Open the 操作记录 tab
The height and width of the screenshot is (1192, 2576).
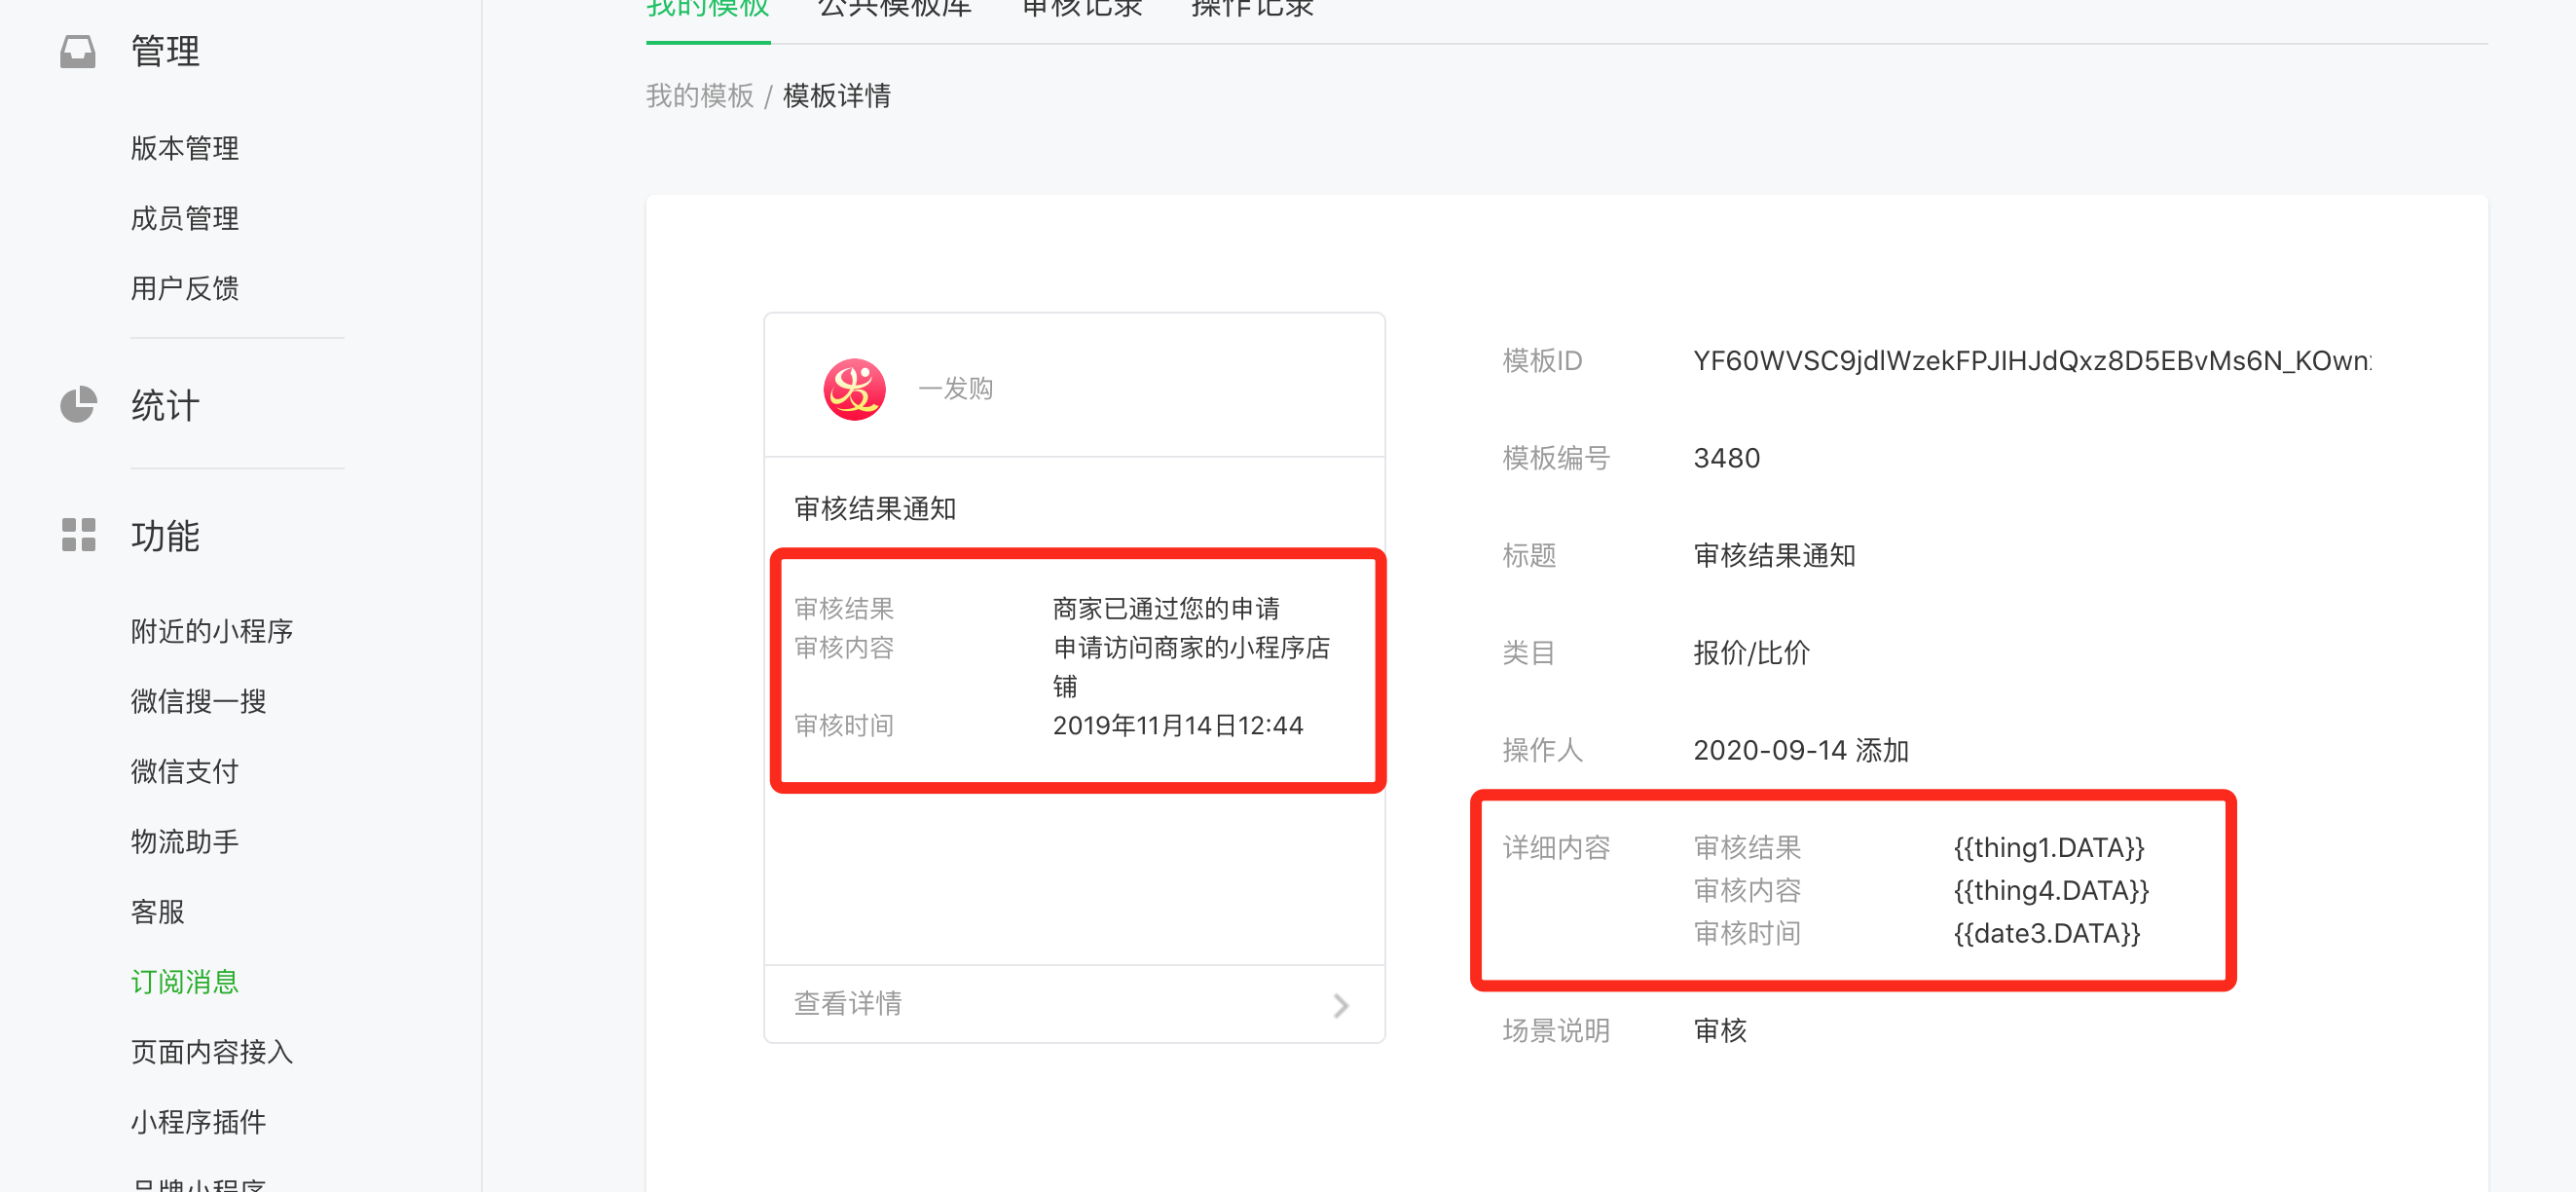click(x=1252, y=10)
